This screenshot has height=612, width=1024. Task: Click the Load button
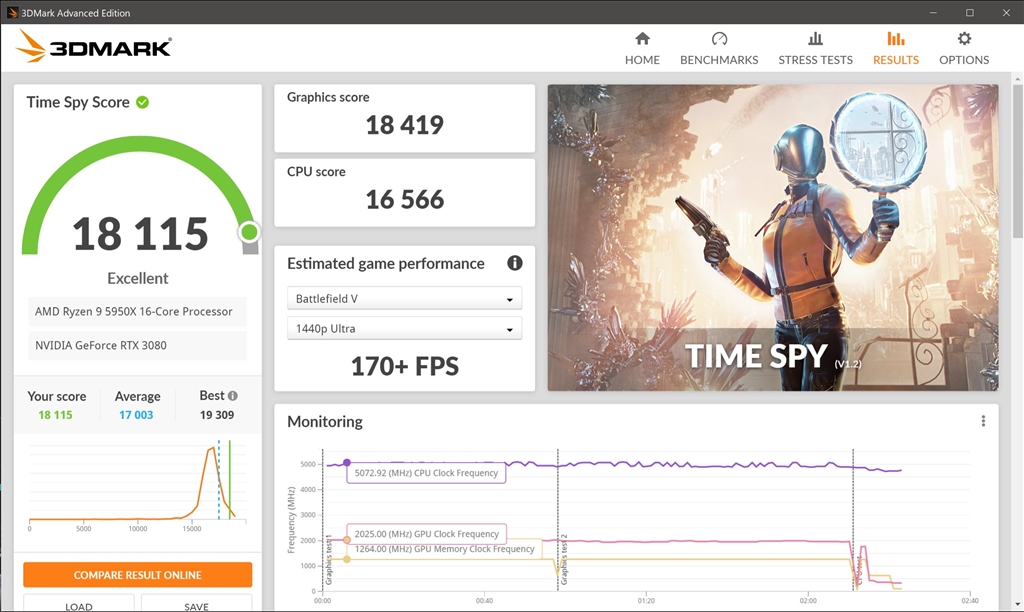point(79,604)
